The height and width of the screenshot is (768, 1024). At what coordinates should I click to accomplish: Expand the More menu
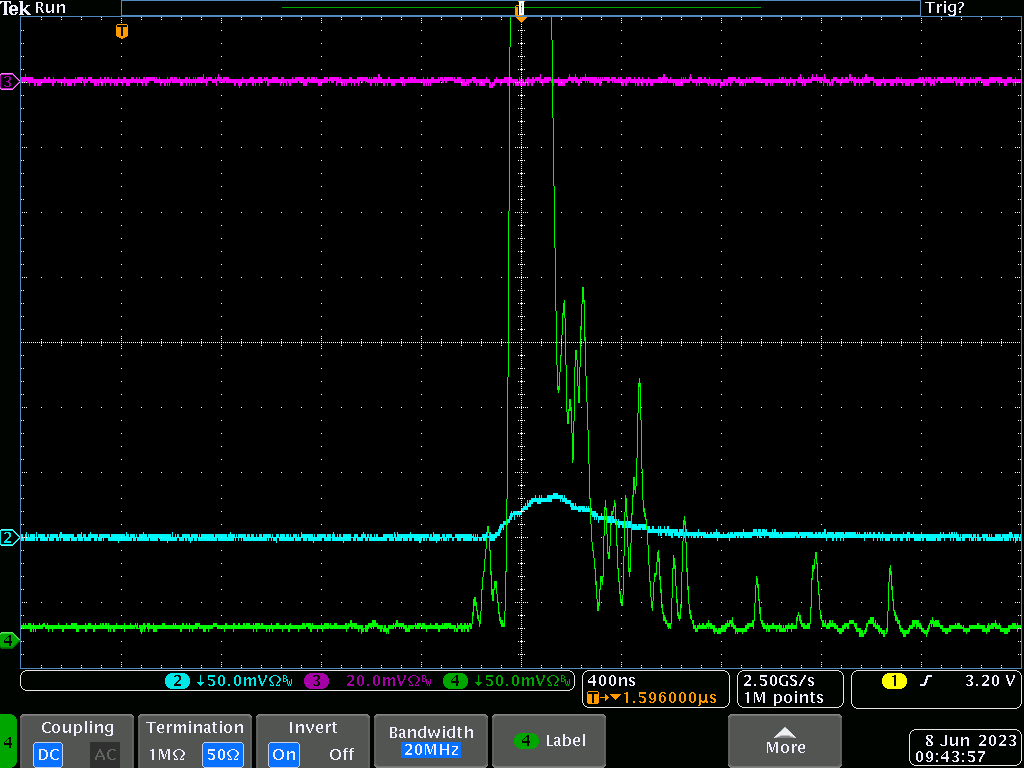(x=785, y=741)
